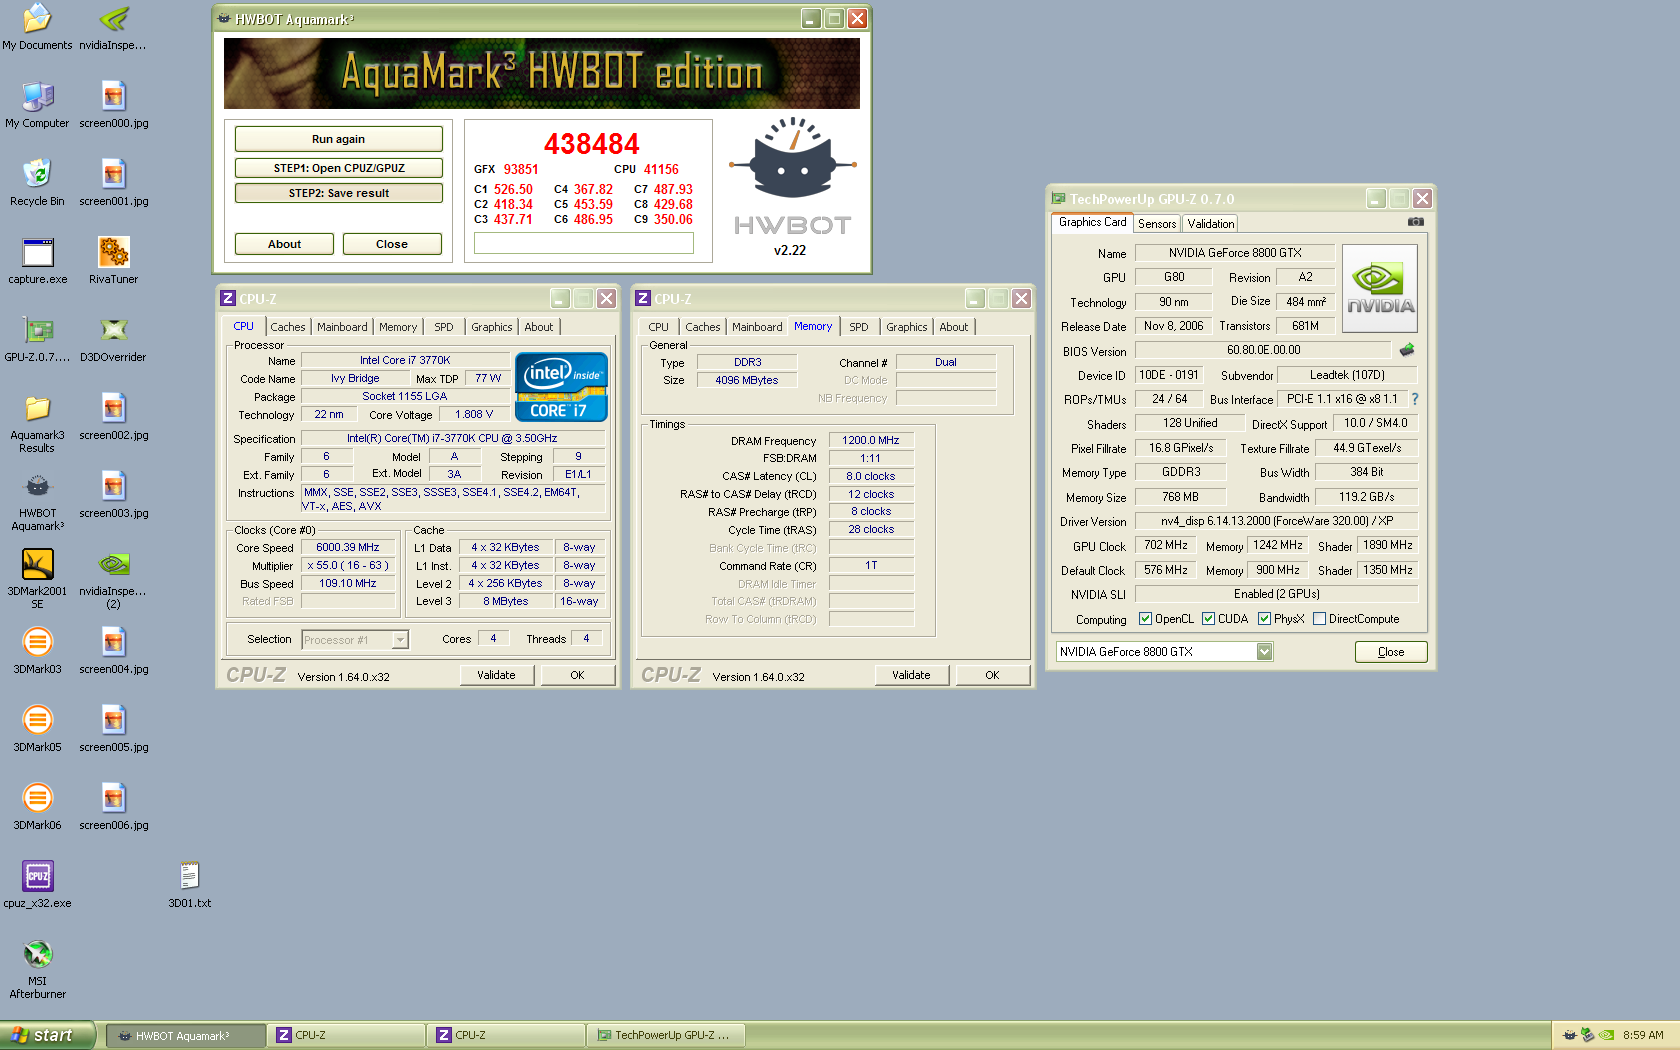This screenshot has width=1680, height=1050.
Task: Switch to Validation tab in GPU-Z
Action: 1211,224
